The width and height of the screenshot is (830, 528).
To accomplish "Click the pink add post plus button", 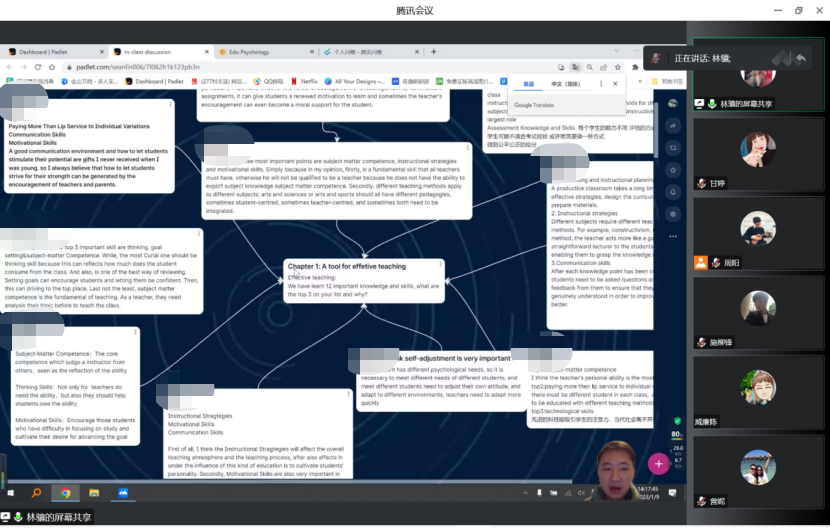I will coord(657,463).
